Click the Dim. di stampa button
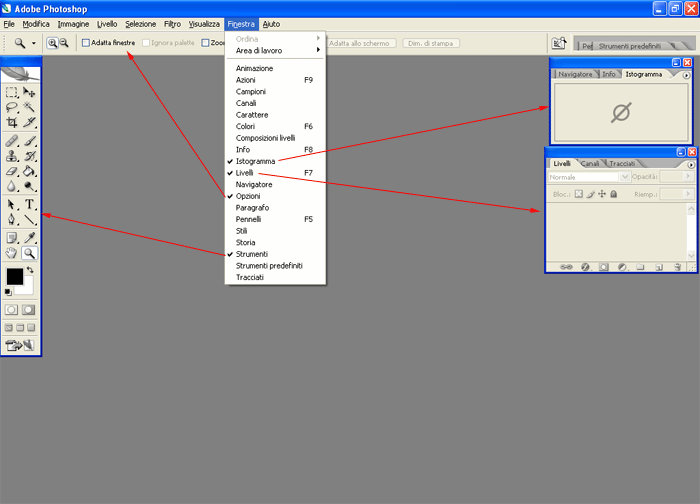 (431, 43)
